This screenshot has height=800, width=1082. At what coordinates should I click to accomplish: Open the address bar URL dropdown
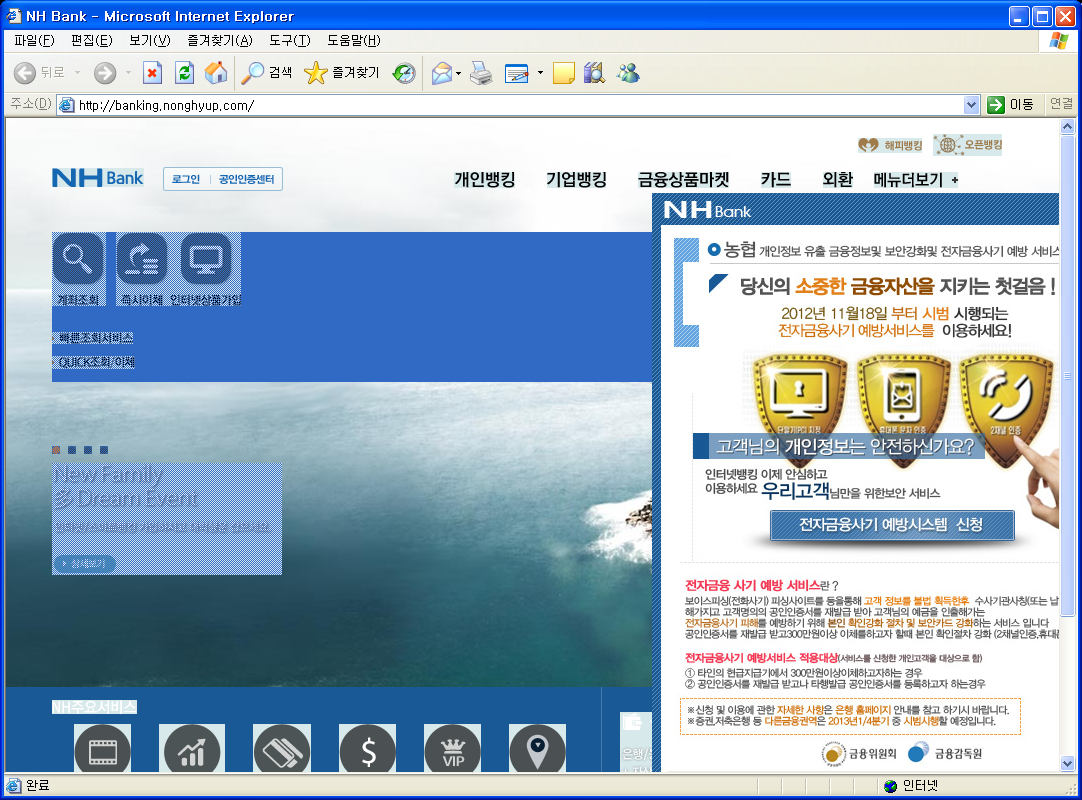point(972,105)
